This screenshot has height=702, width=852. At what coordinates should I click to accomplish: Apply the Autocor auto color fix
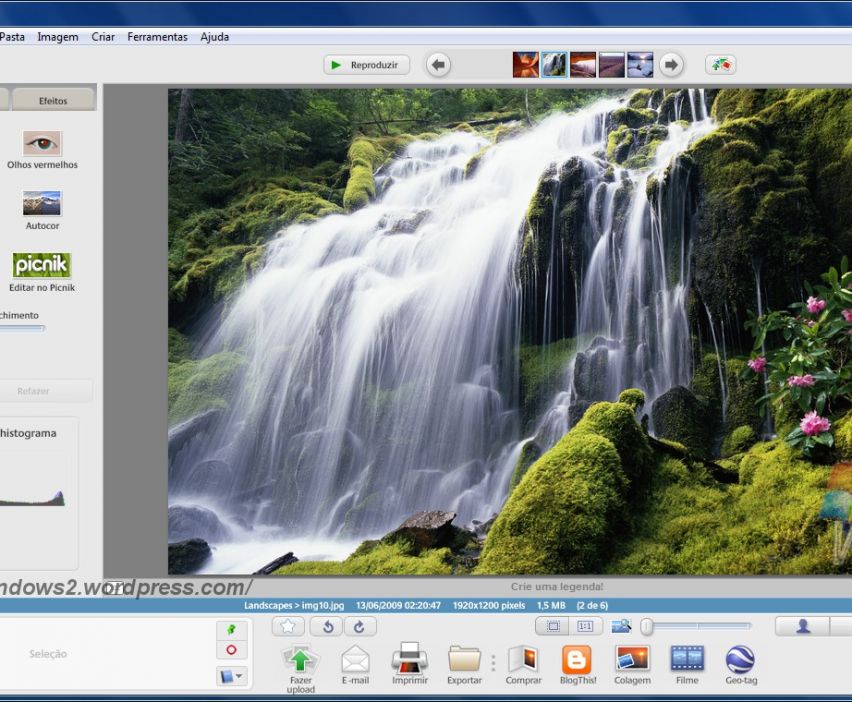coord(42,204)
